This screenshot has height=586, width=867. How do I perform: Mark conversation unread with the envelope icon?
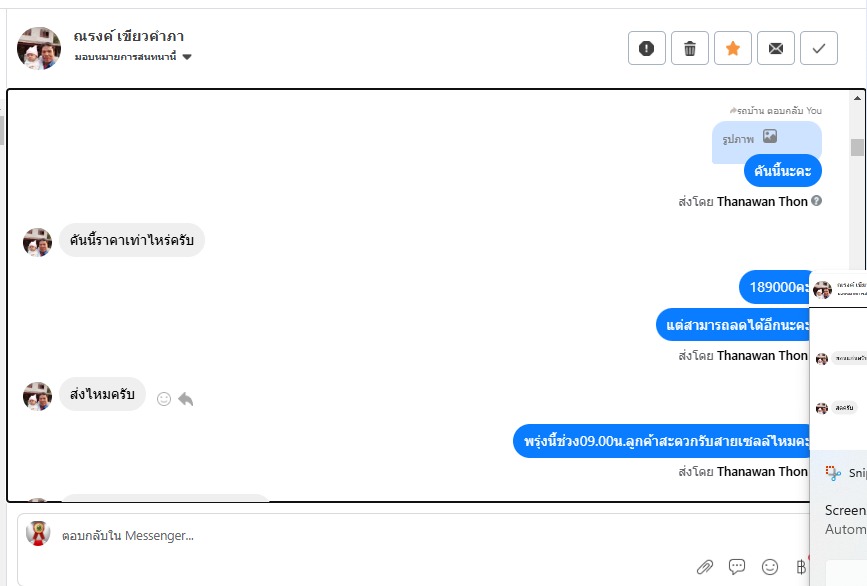[776, 48]
